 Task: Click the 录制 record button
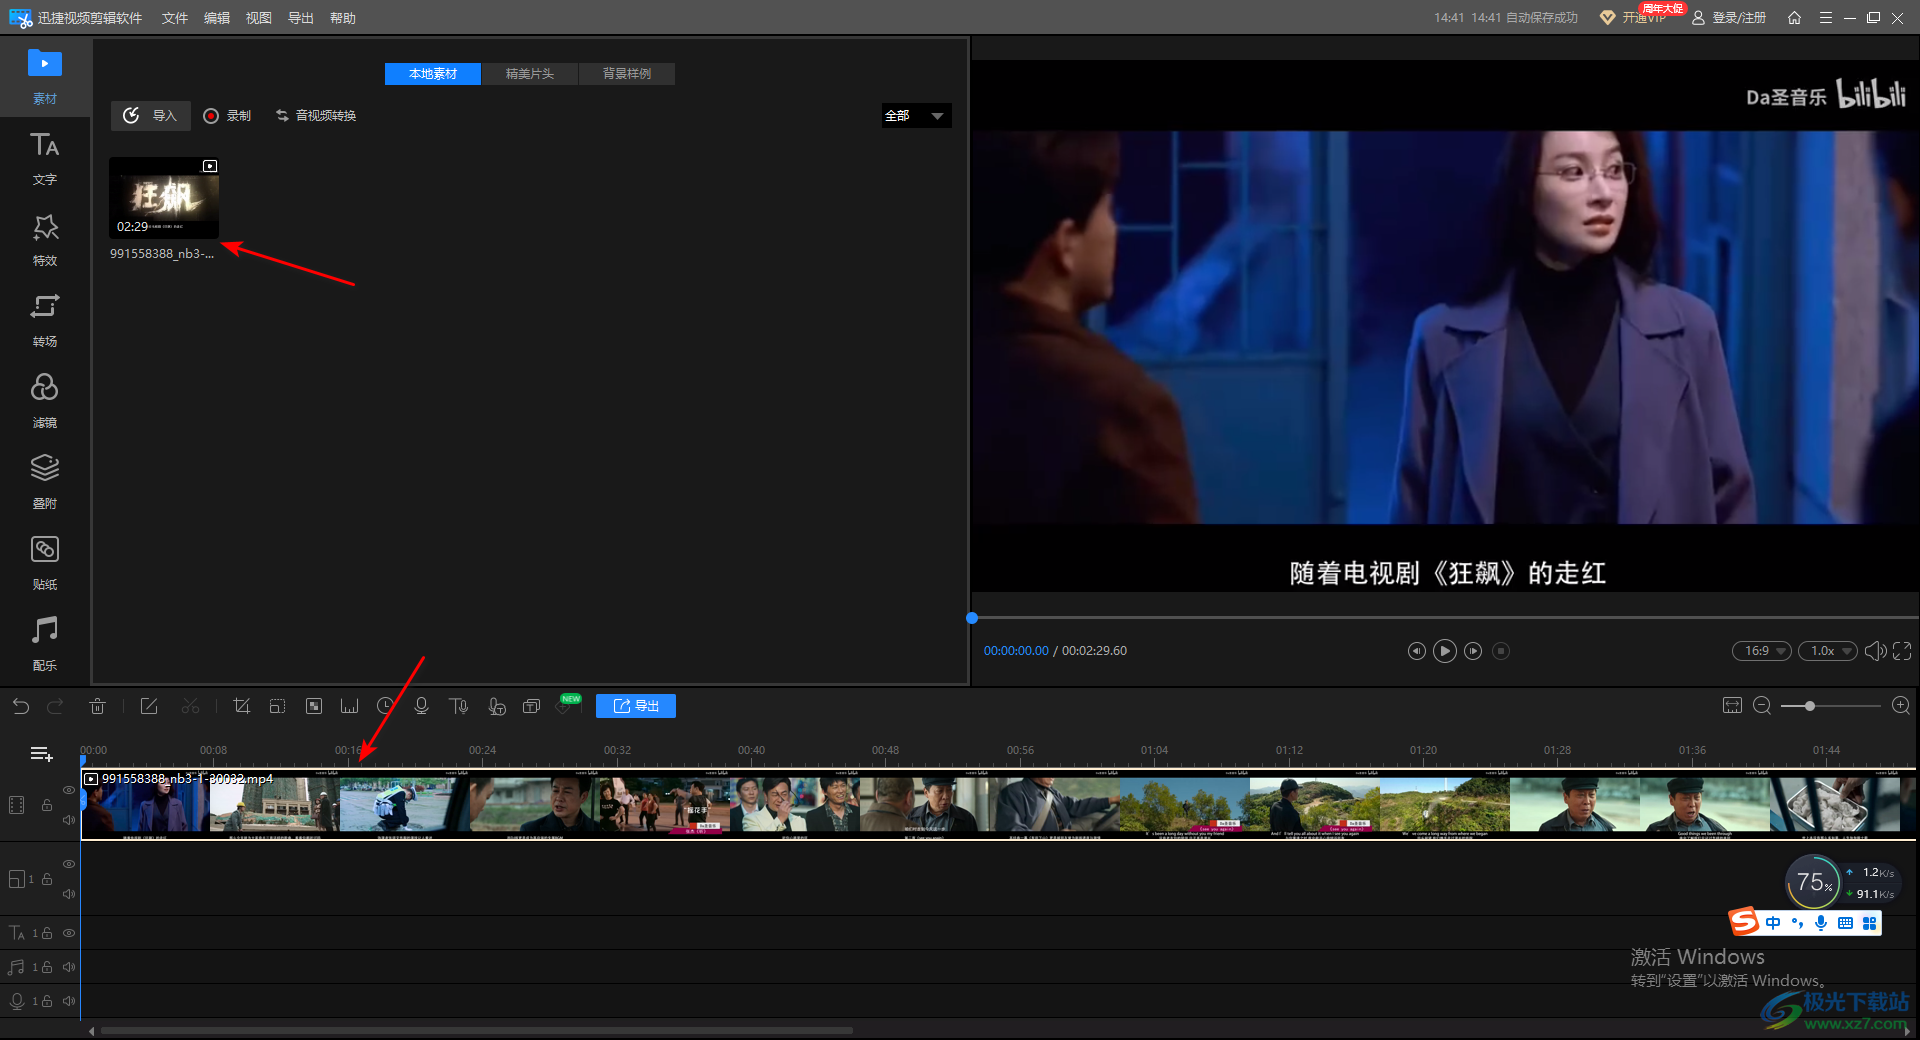(x=227, y=116)
